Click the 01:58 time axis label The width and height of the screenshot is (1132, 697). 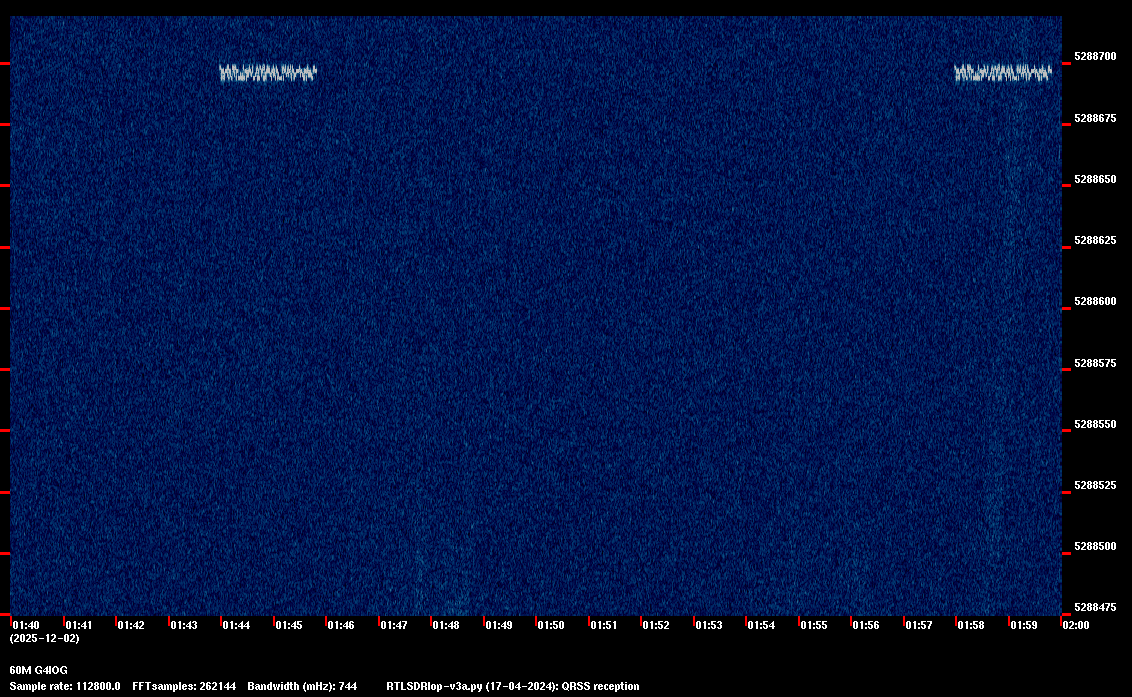(x=971, y=625)
